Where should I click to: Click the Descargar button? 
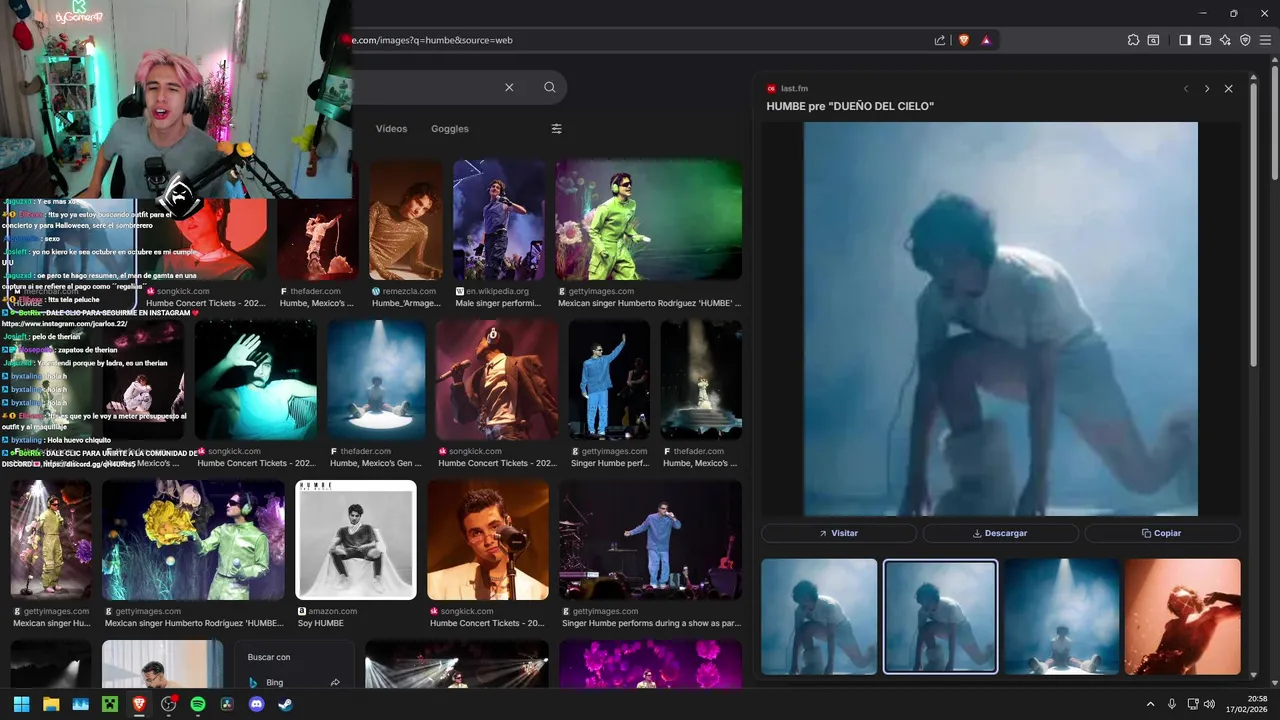tap(1000, 533)
